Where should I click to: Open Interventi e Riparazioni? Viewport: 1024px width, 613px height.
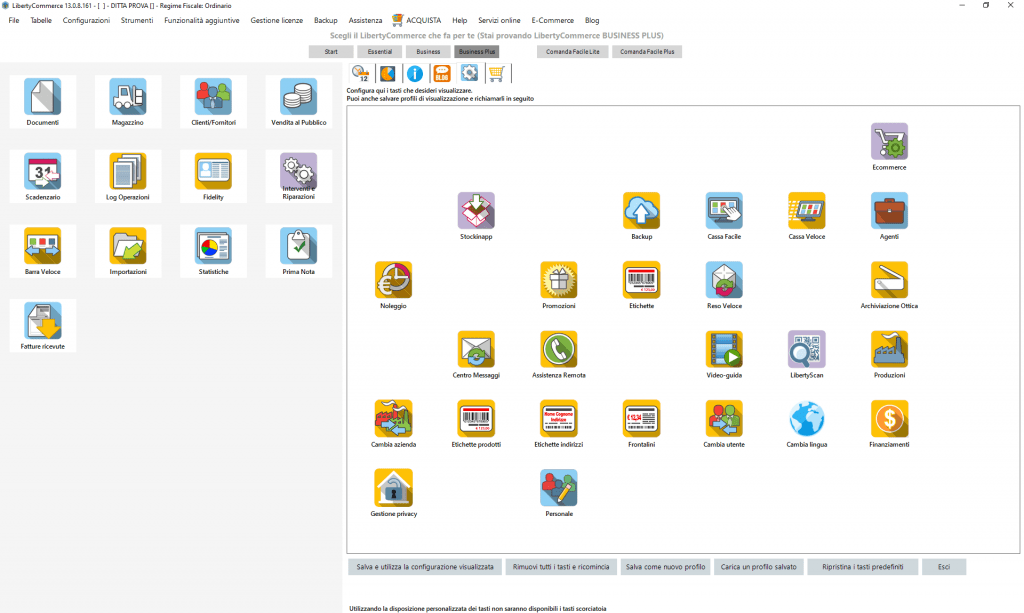point(298,176)
